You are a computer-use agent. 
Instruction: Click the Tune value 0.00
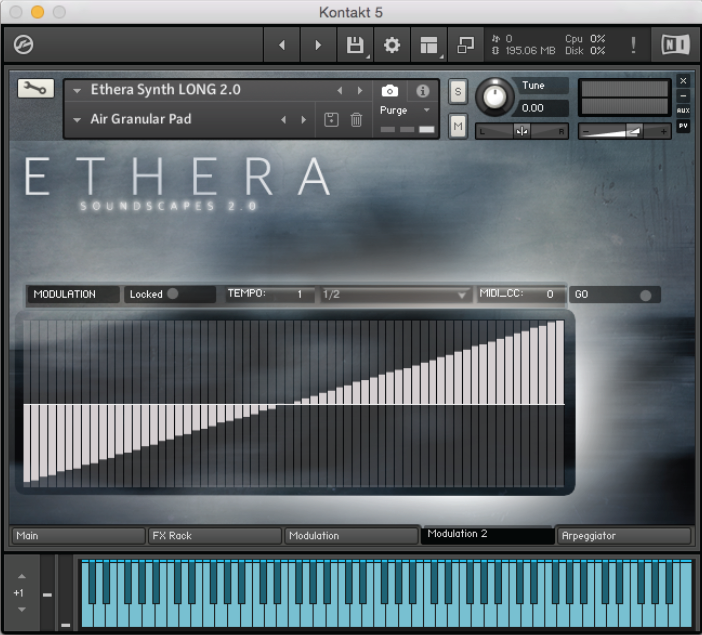pos(532,108)
